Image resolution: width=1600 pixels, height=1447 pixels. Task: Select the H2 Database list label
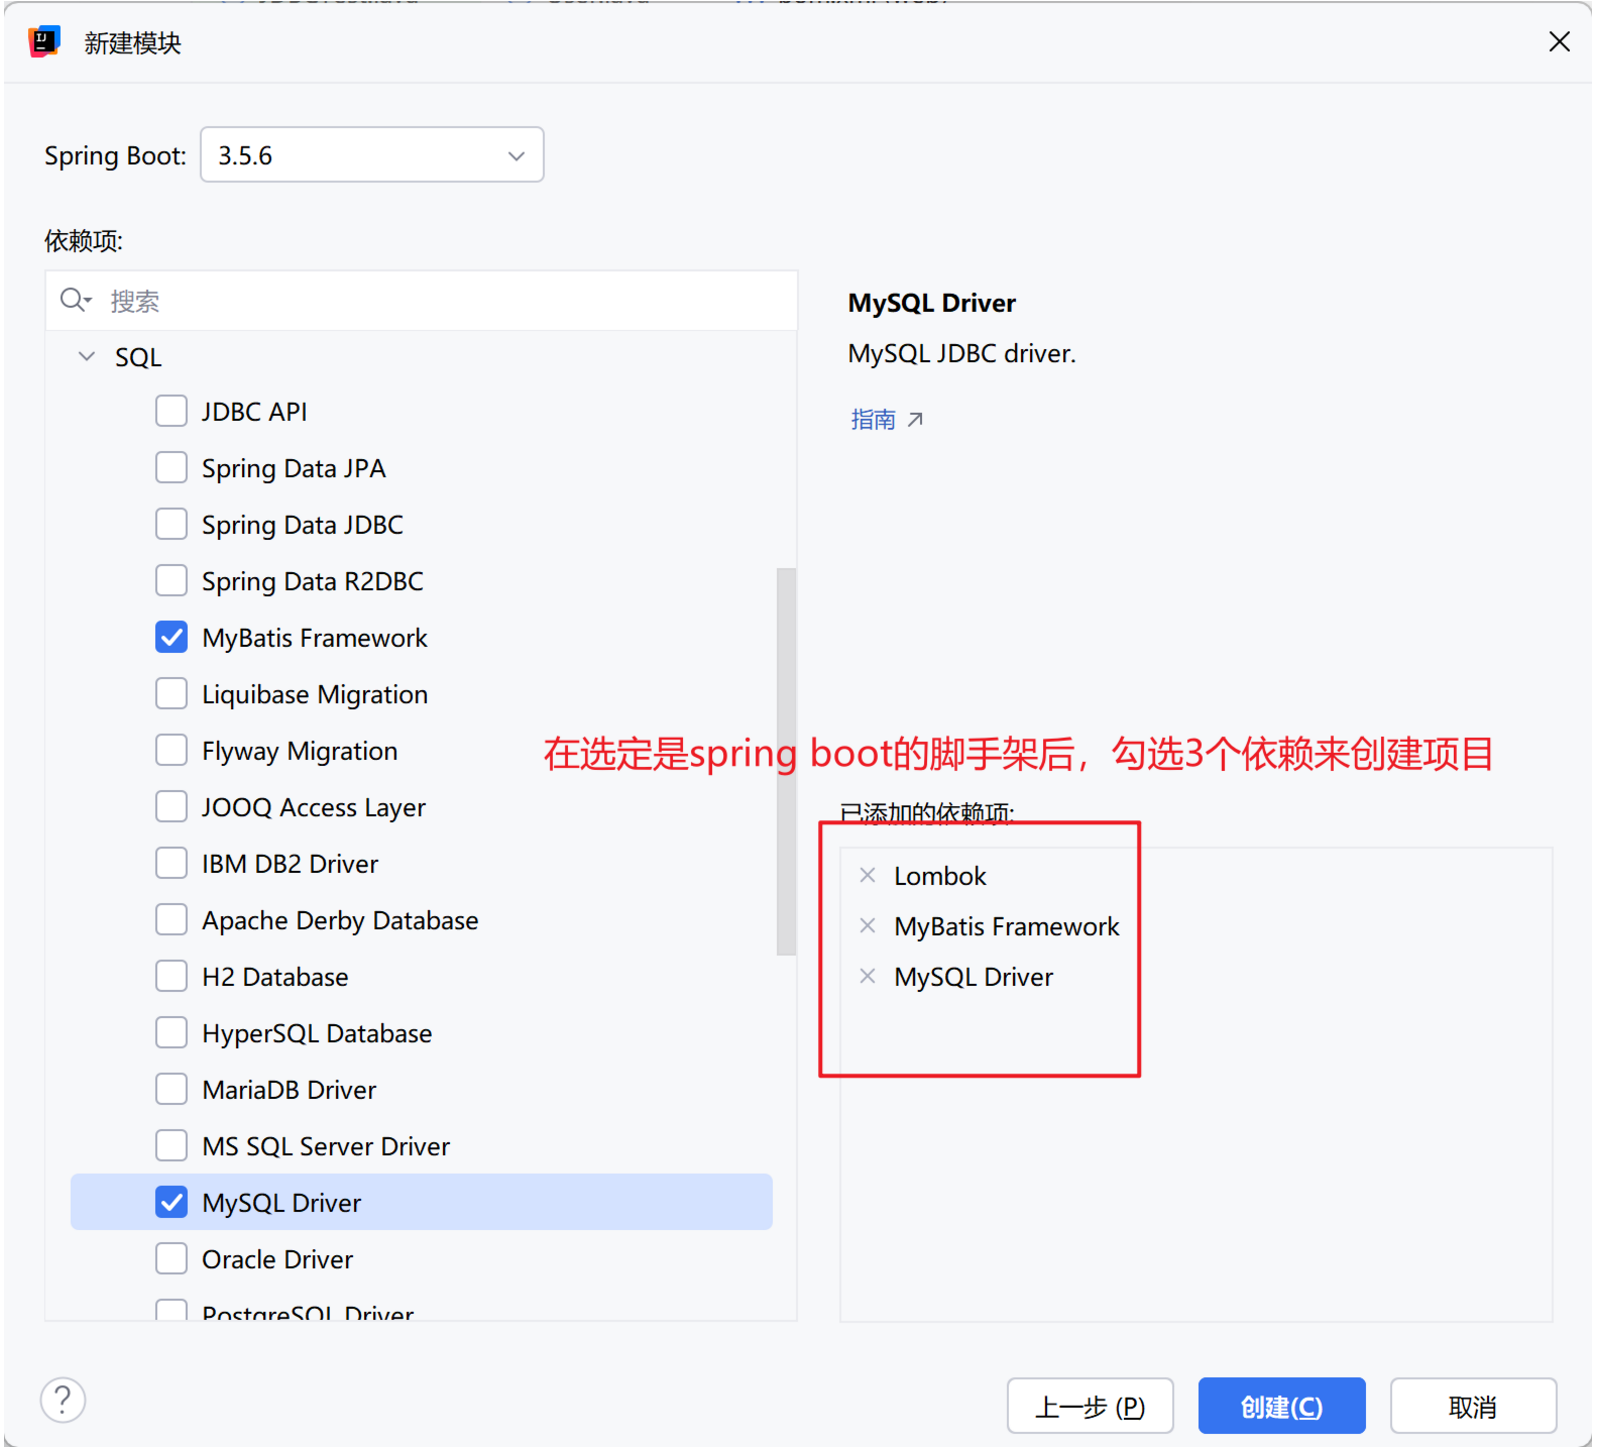pyautogui.click(x=275, y=977)
